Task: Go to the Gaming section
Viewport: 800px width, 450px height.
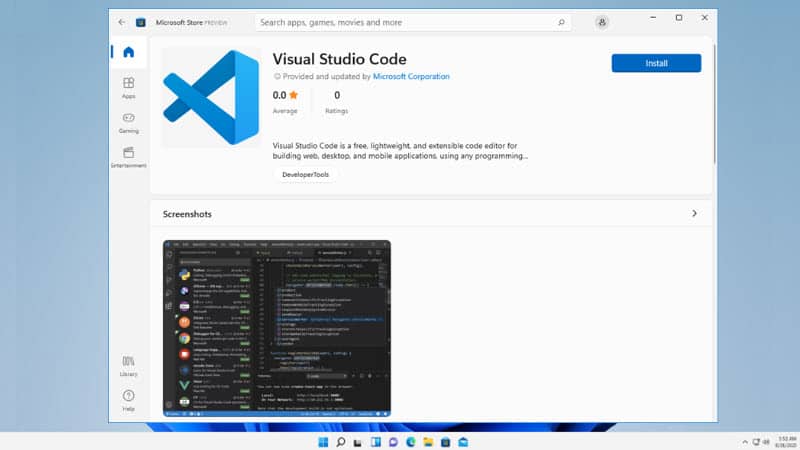Action: [x=129, y=123]
